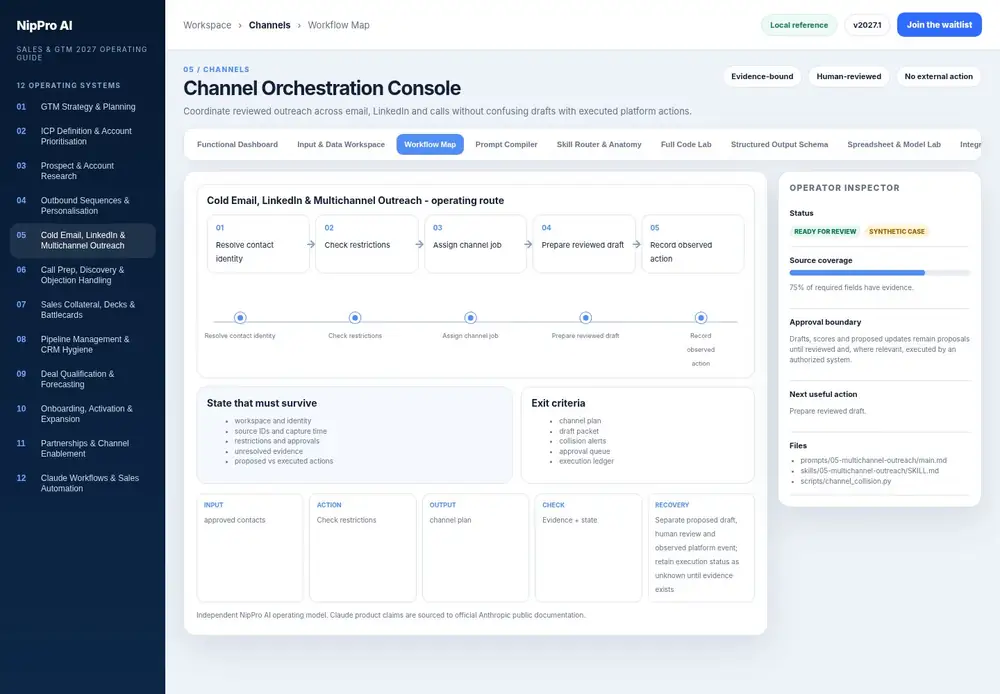Click arrow after Check restrictions card
This screenshot has height=694, width=1000.
point(420,244)
